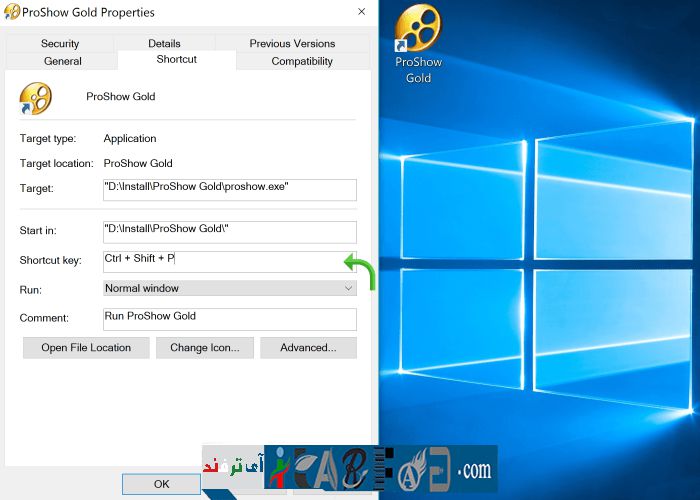Switch to the Security tab

point(60,43)
